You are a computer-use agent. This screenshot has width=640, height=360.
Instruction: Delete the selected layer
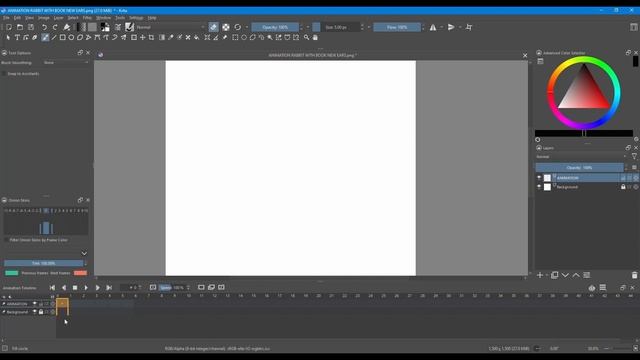pos(634,275)
